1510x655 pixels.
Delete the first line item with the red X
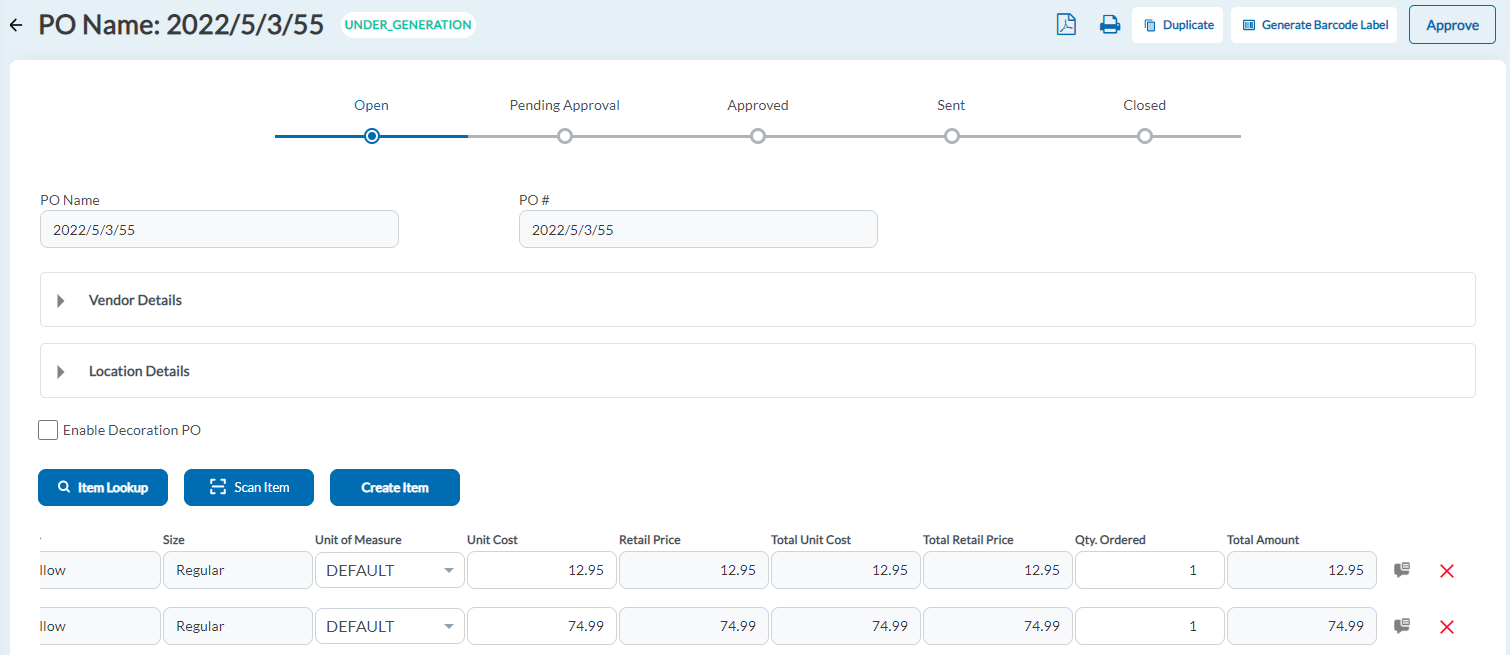[x=1447, y=570]
